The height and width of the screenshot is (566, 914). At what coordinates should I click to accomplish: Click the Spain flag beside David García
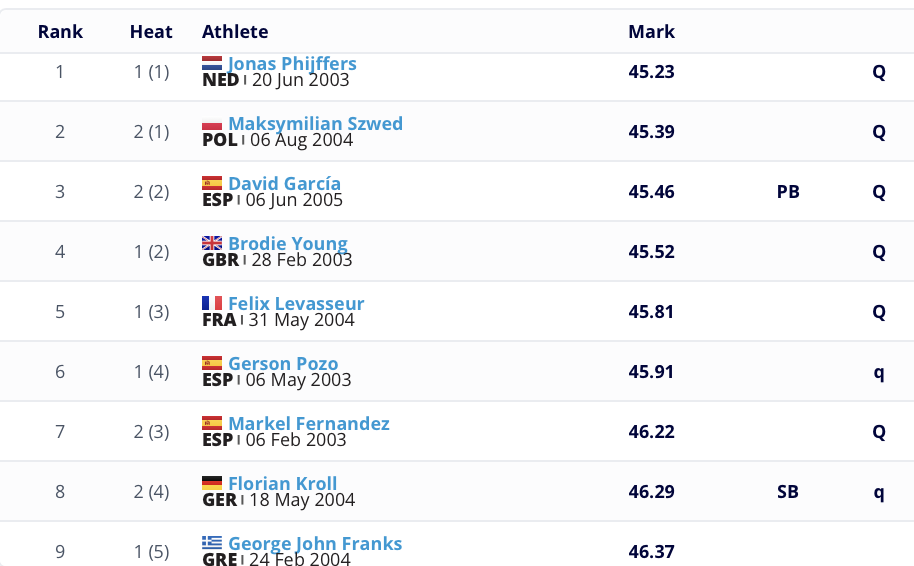[x=212, y=184]
